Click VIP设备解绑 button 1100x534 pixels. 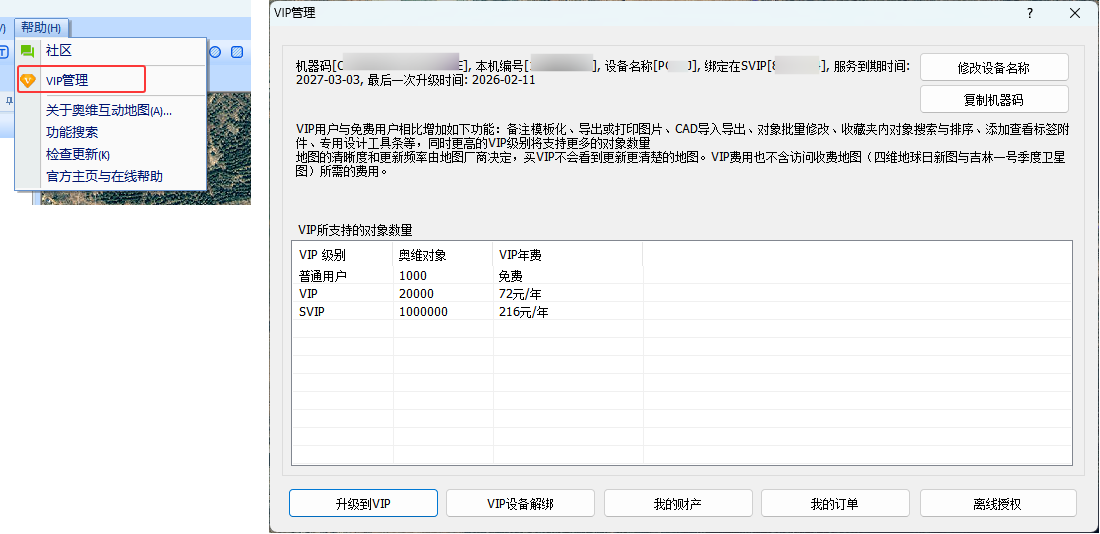tap(521, 503)
